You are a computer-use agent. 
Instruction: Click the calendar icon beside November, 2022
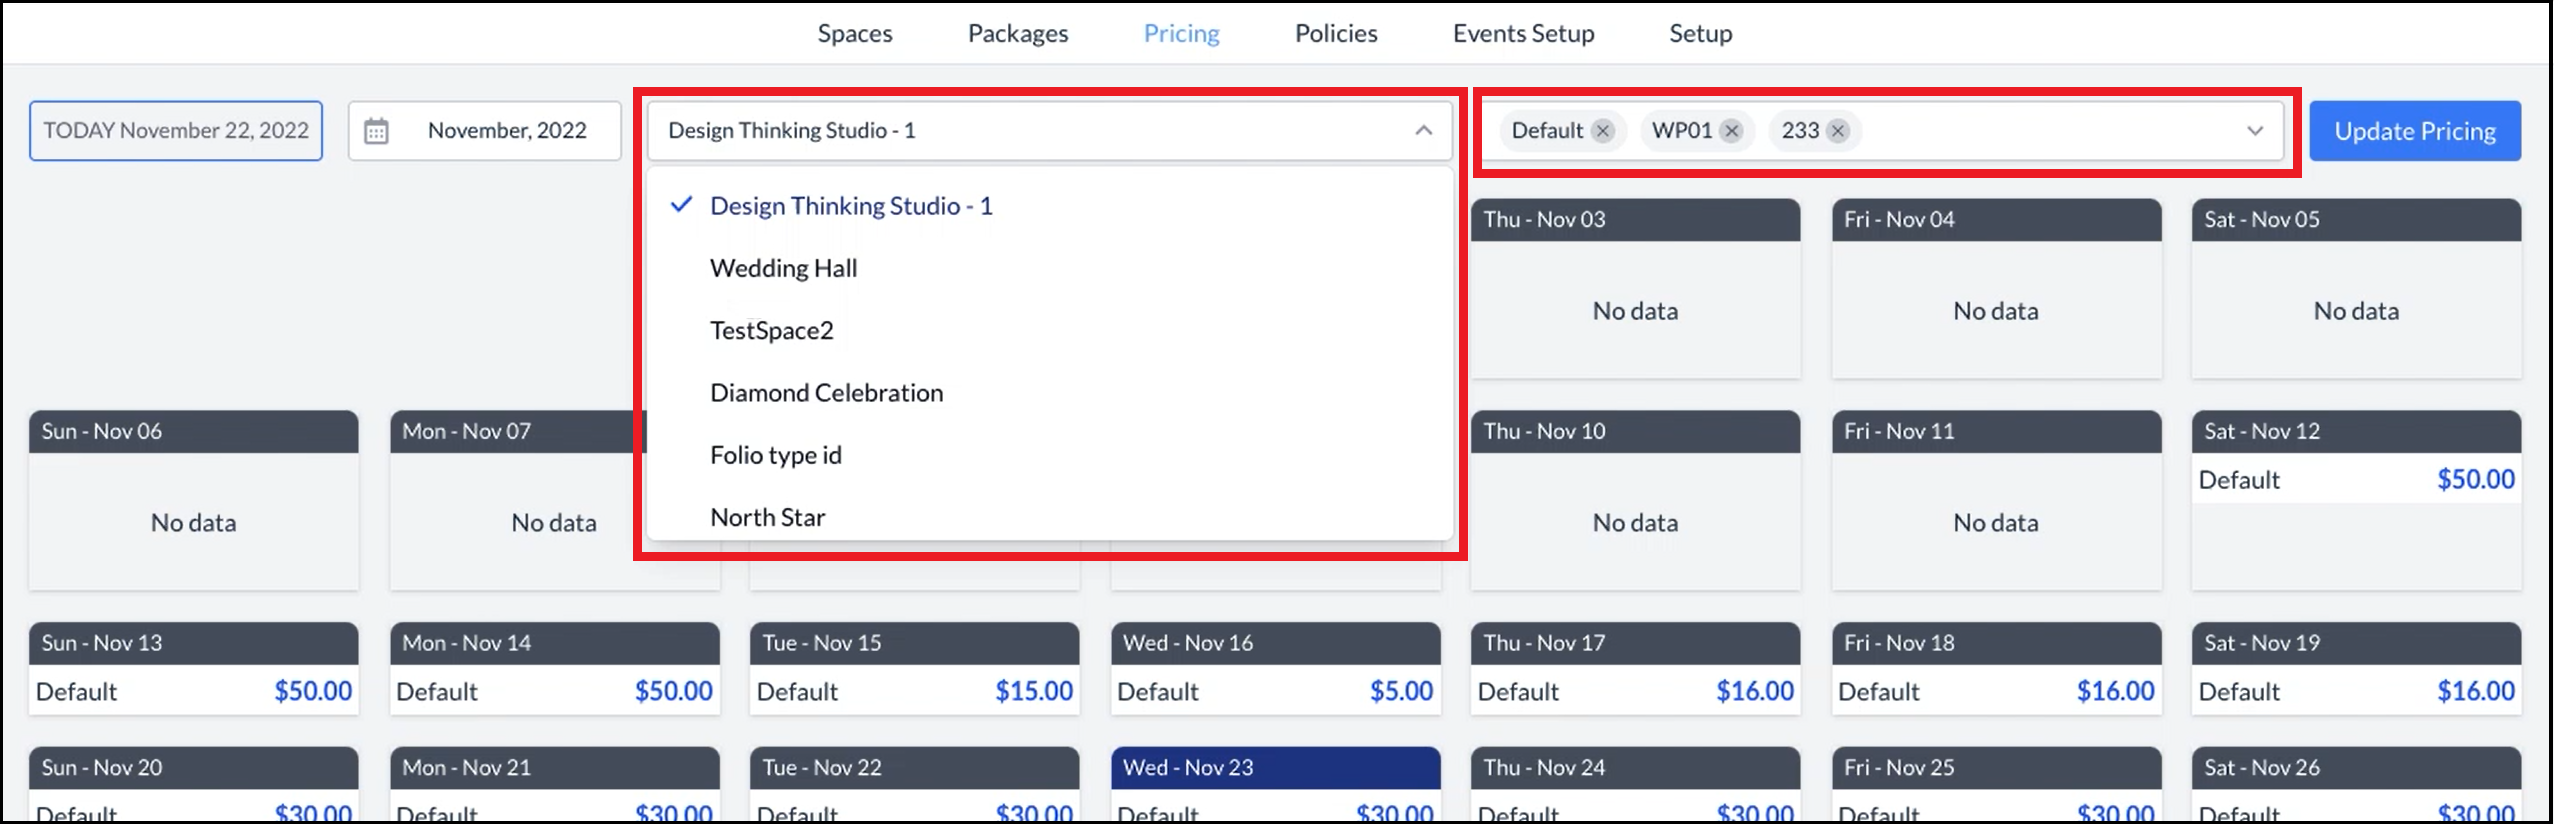pos(376,131)
